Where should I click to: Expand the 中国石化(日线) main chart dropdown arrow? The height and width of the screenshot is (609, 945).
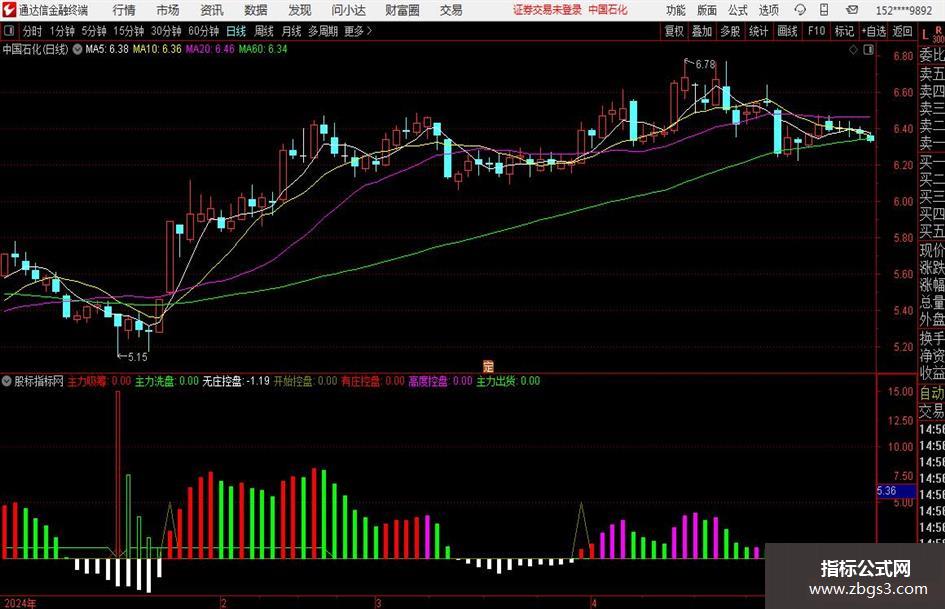pyautogui.click(x=77, y=49)
